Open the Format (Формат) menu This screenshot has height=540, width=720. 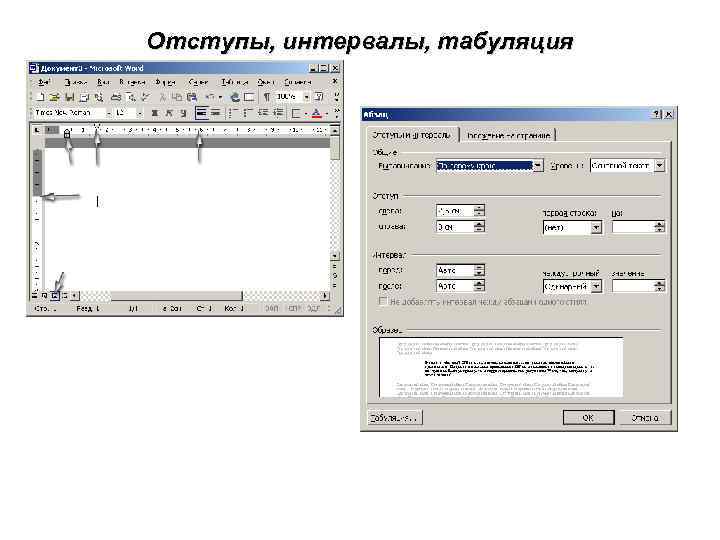click(x=165, y=82)
